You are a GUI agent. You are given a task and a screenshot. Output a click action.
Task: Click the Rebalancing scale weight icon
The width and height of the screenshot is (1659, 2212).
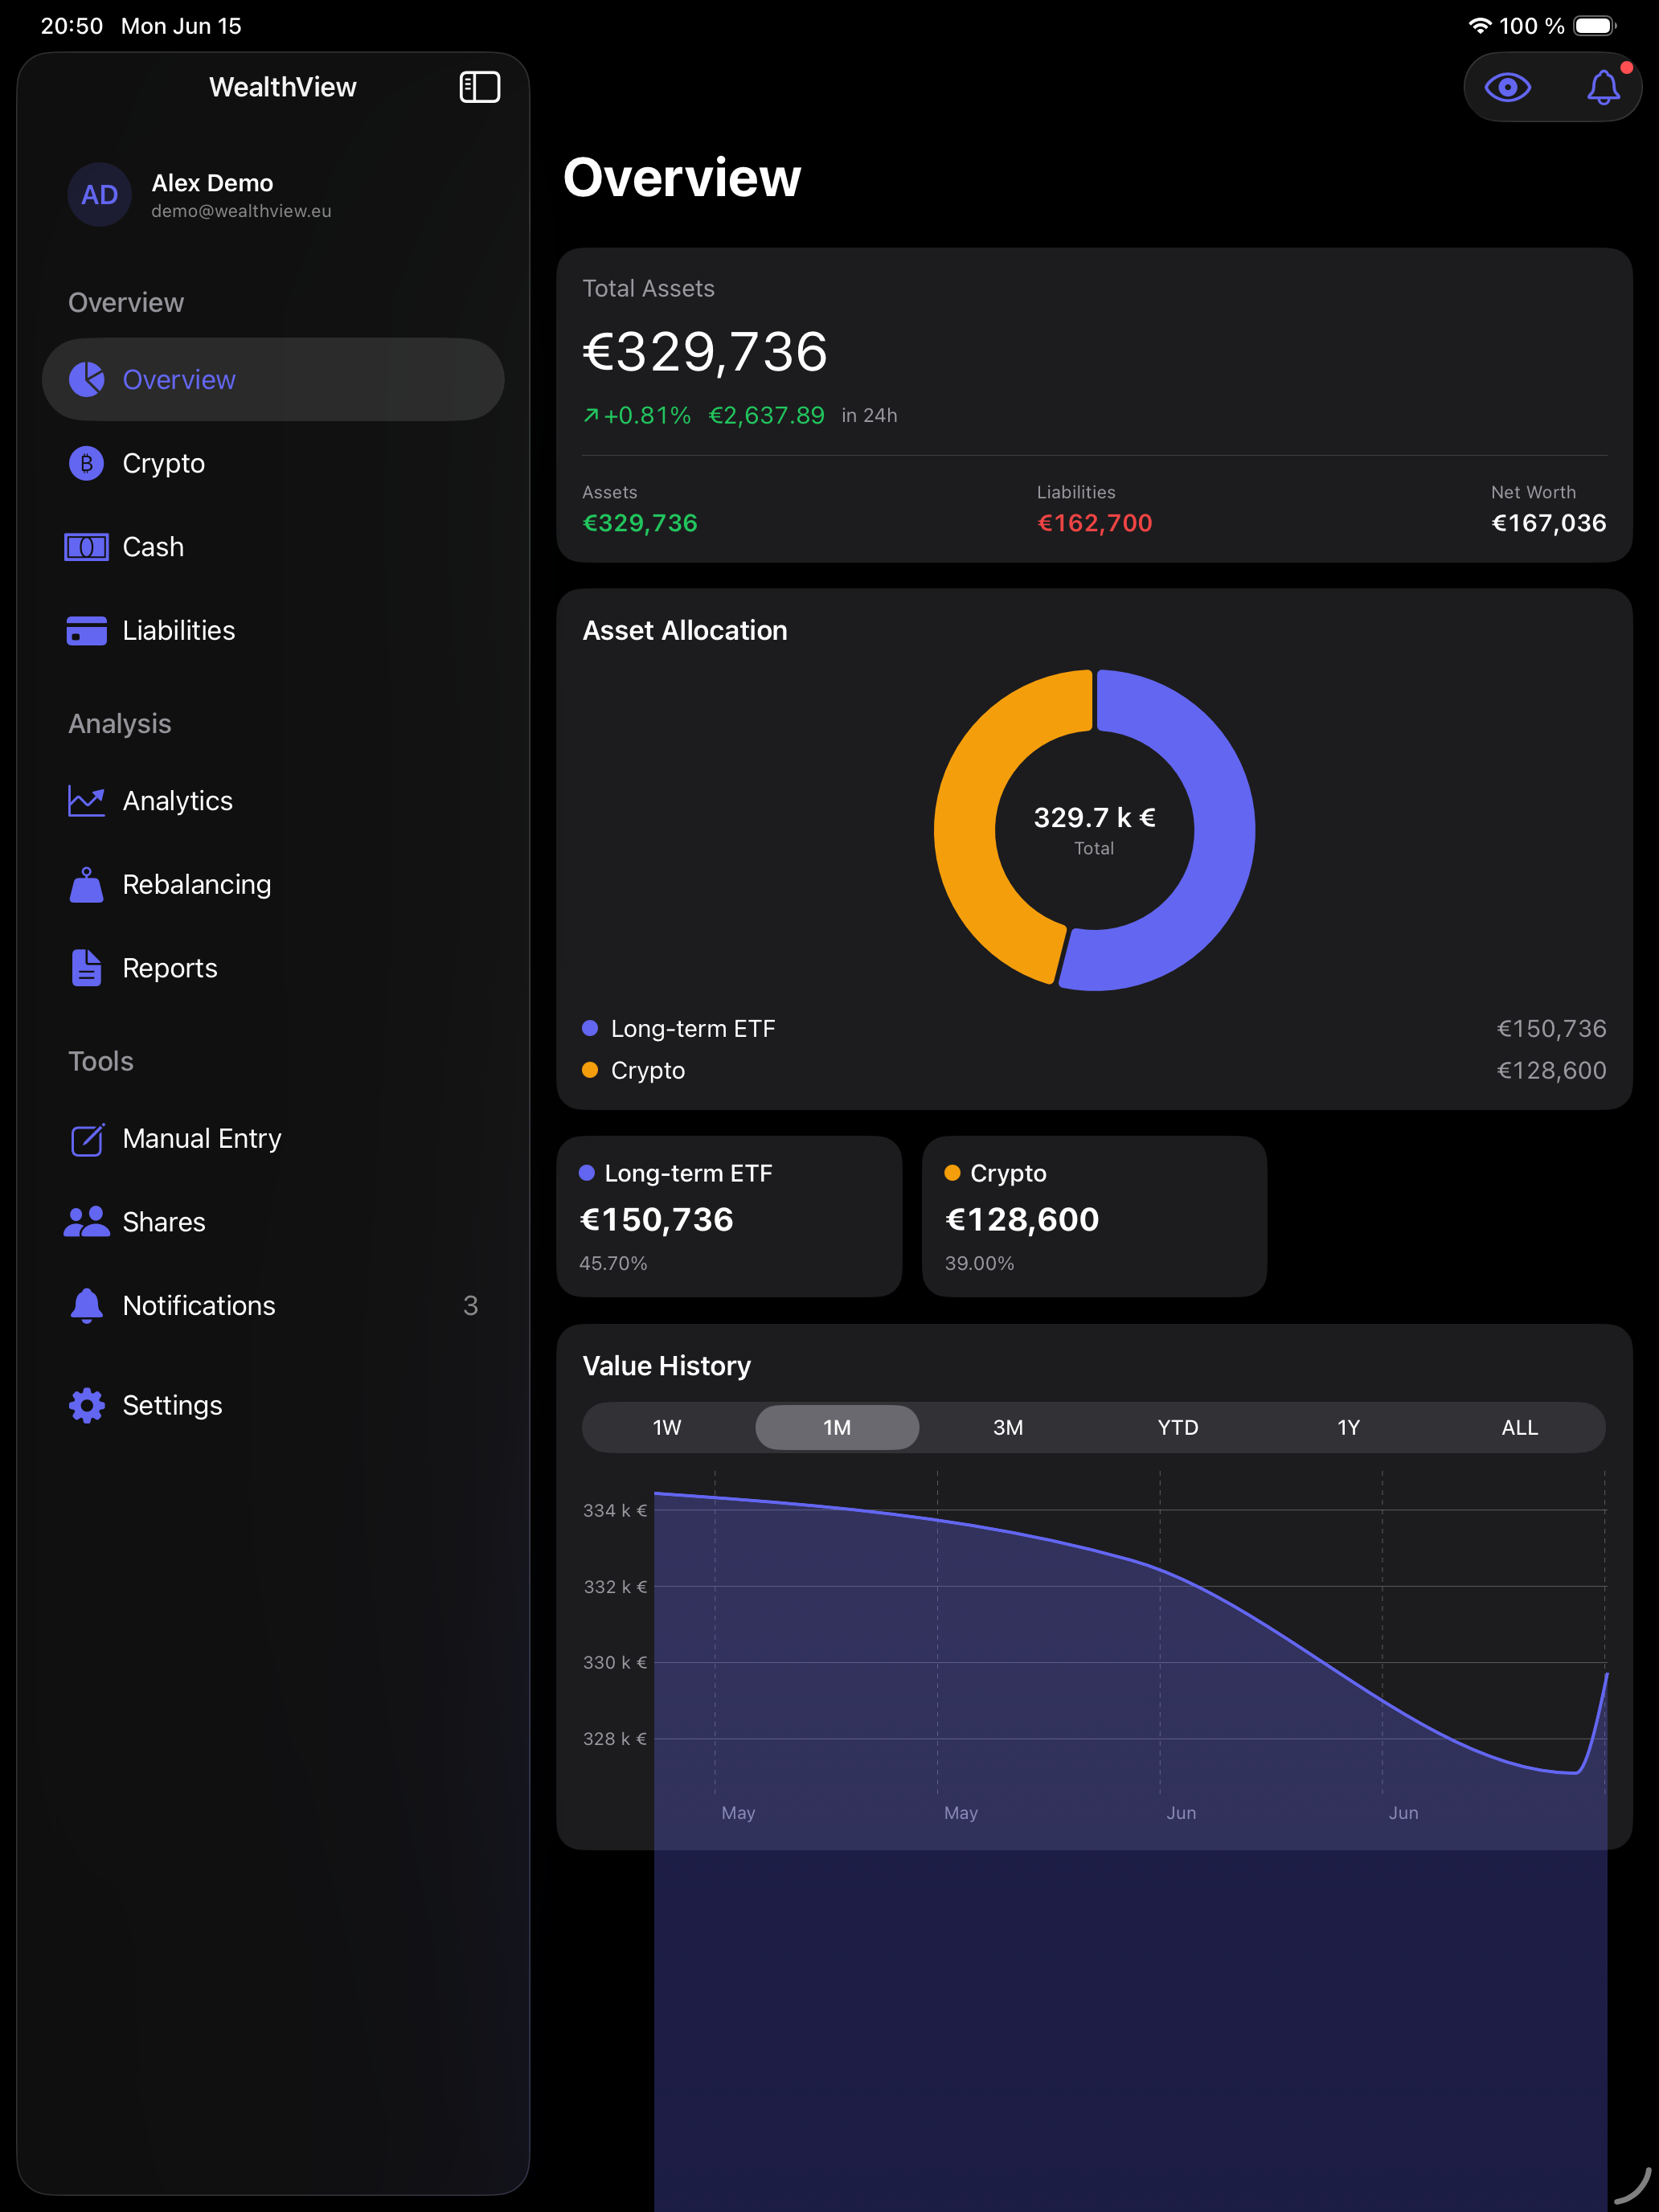tap(87, 884)
